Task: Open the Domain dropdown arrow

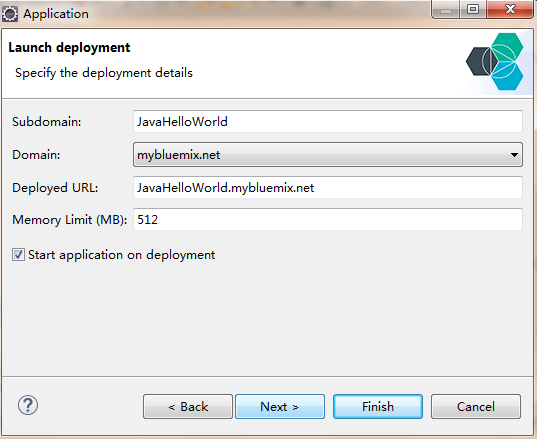Action: coord(514,155)
